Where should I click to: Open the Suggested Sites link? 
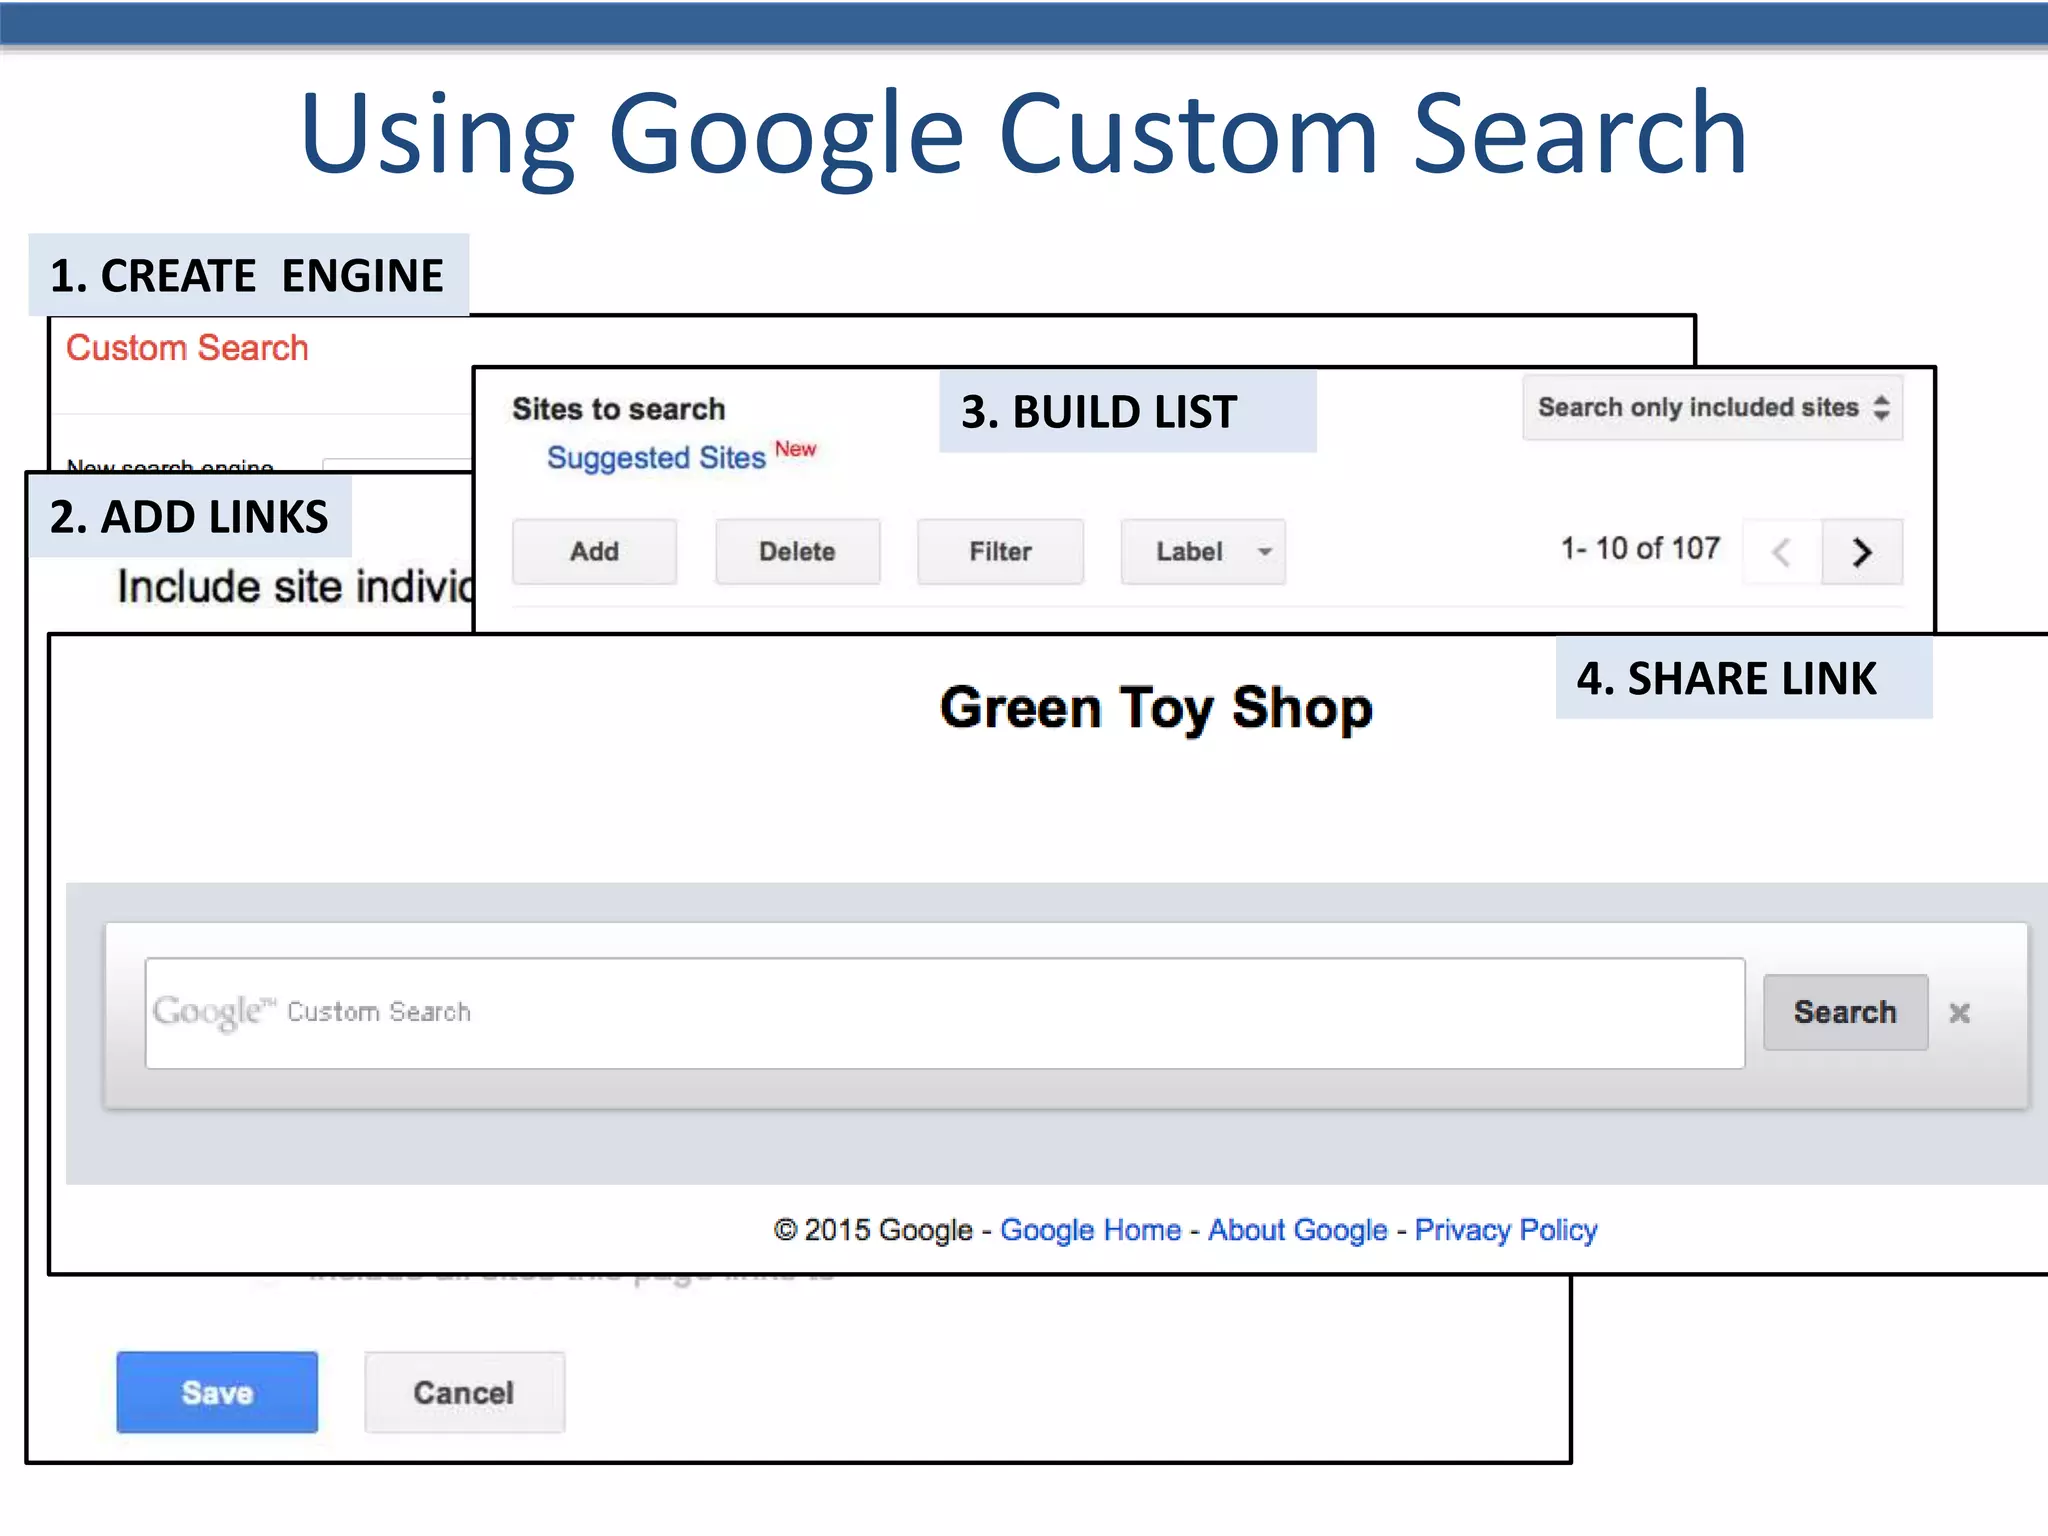click(656, 458)
